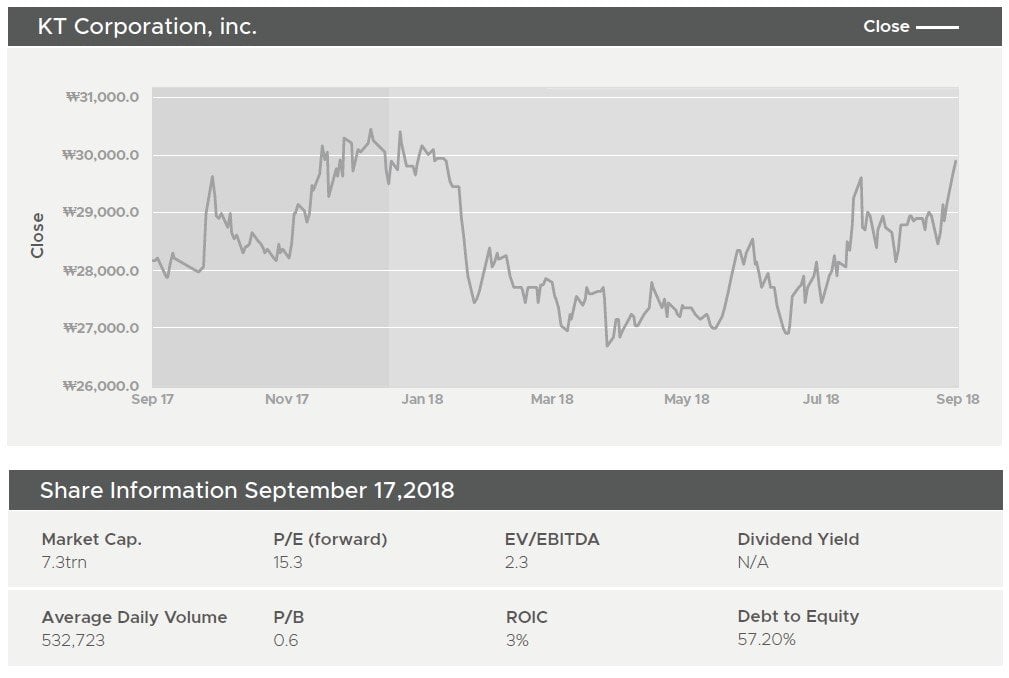Click the EV/EBITDA metric label
This screenshot has width=1009, height=678.
click(552, 539)
